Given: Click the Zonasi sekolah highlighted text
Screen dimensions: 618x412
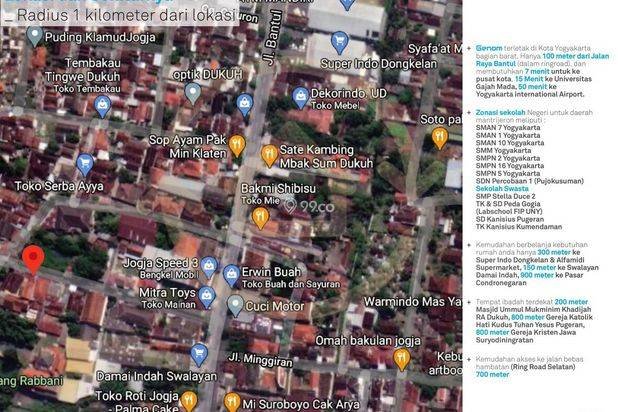Looking at the screenshot, I should 500,112.
